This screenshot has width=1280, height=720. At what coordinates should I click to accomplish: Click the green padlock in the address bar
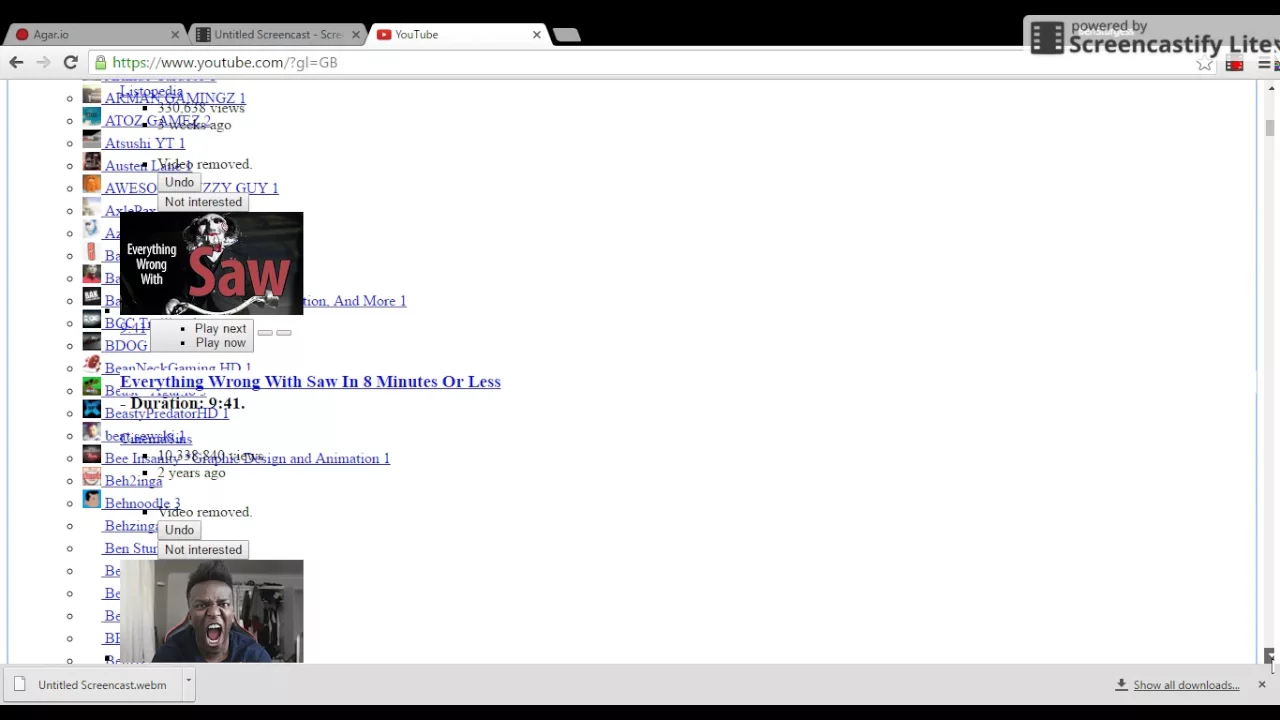(100, 62)
